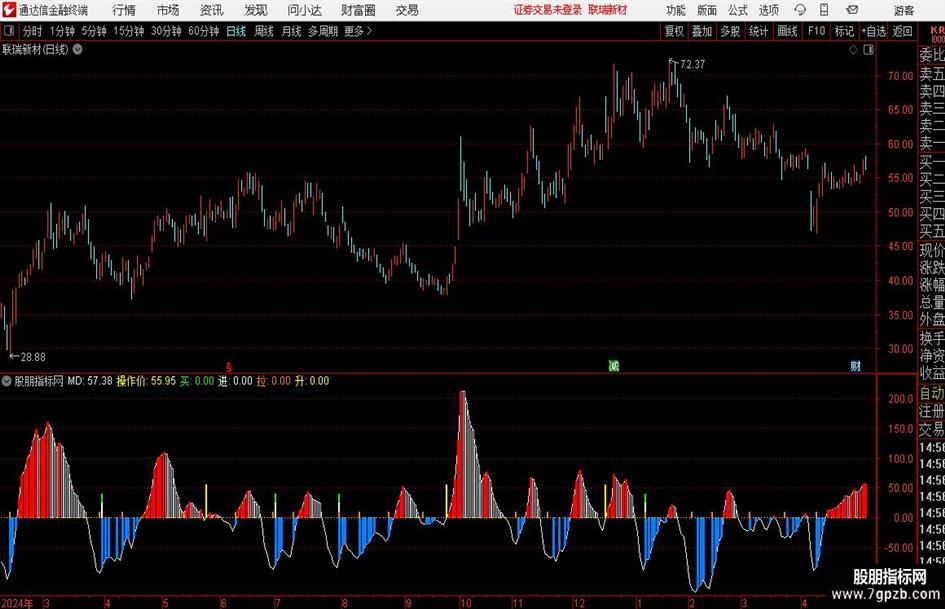Expand the 更多 periods chevron
This screenshot has height=609, width=945.
[369, 31]
